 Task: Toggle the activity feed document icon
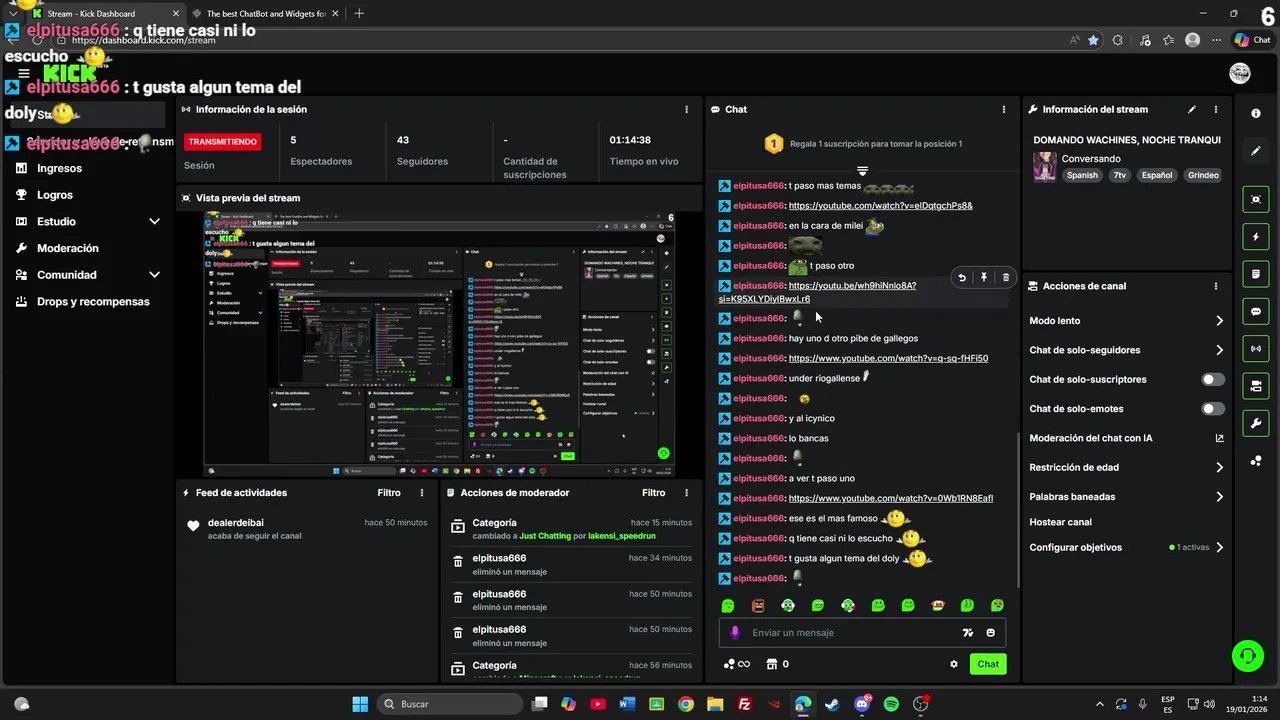click(1256, 274)
